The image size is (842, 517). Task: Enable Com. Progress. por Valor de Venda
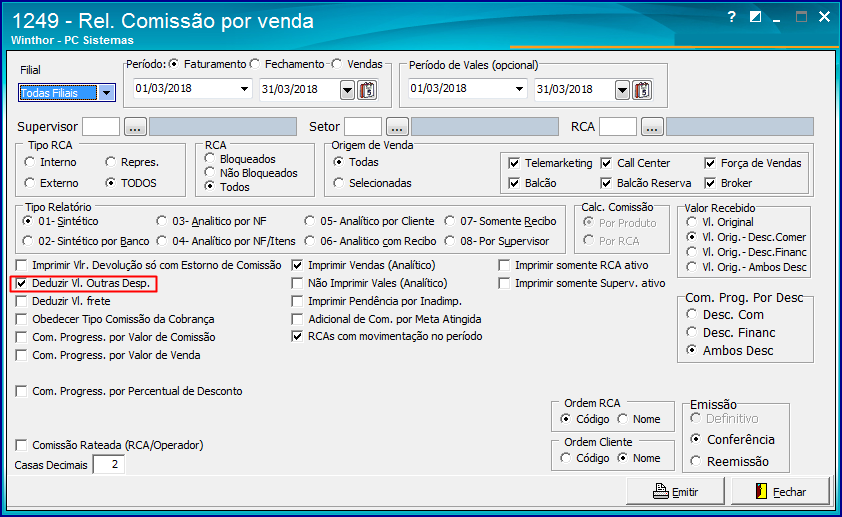21,355
